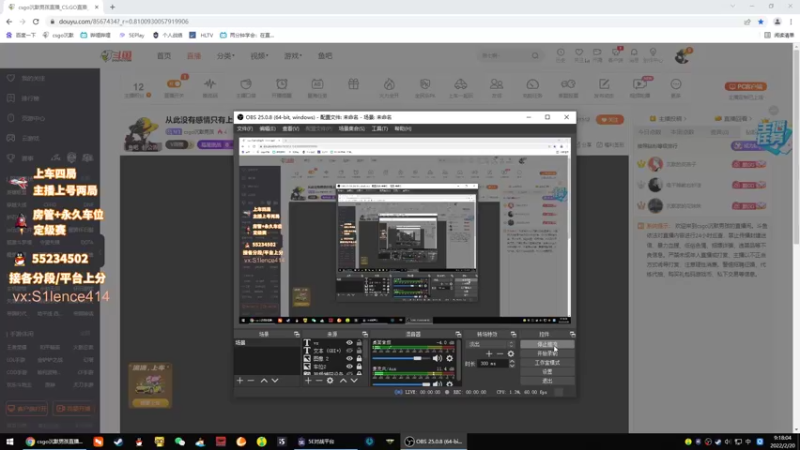Pop out the Scene Transitions dock icon

click(513, 334)
